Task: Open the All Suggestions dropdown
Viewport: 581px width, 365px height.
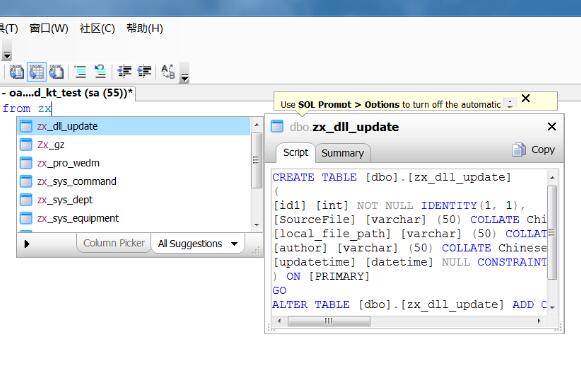Action: pos(197,243)
